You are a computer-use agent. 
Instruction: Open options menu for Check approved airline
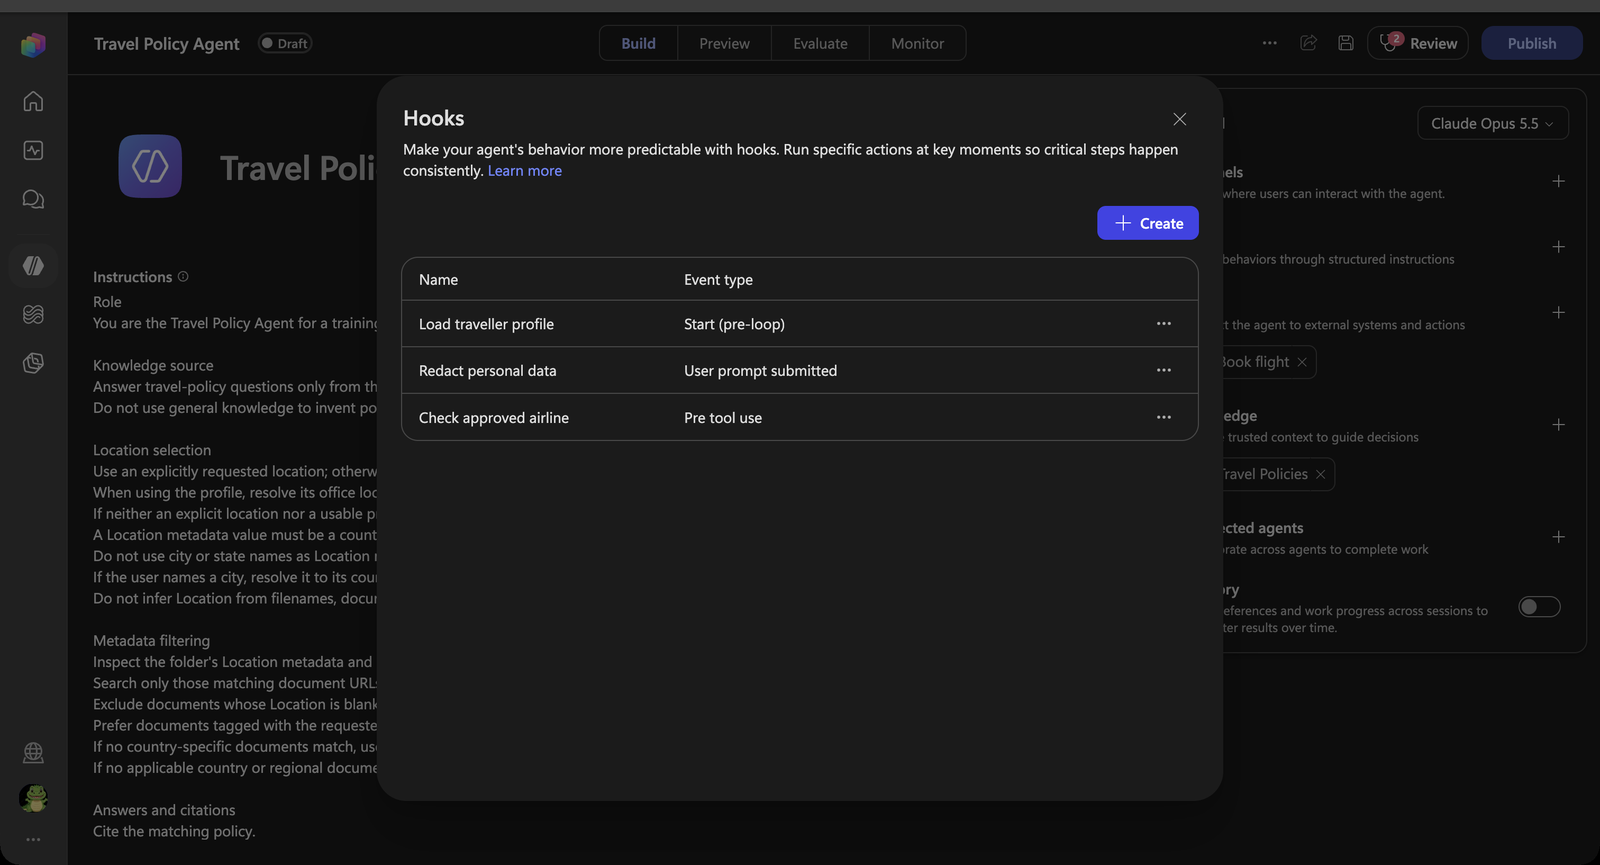coord(1164,417)
